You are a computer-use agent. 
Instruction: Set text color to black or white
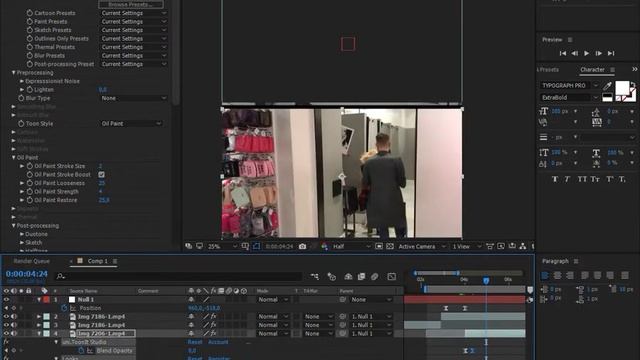[x=607, y=97]
